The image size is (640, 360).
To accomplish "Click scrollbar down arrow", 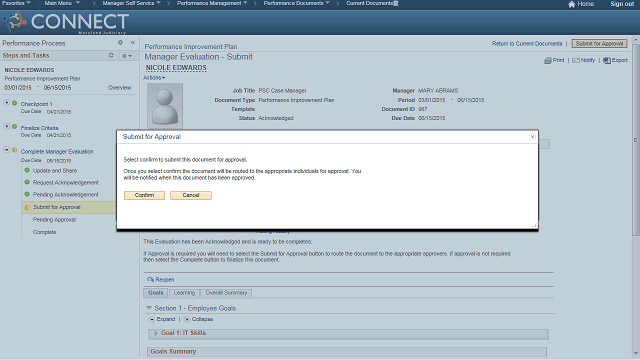I will (636, 353).
